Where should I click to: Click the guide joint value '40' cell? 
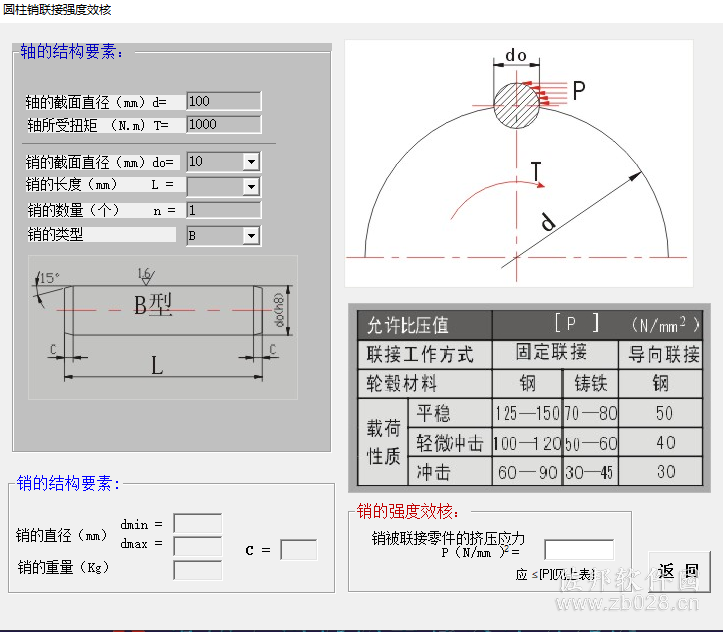coord(661,443)
